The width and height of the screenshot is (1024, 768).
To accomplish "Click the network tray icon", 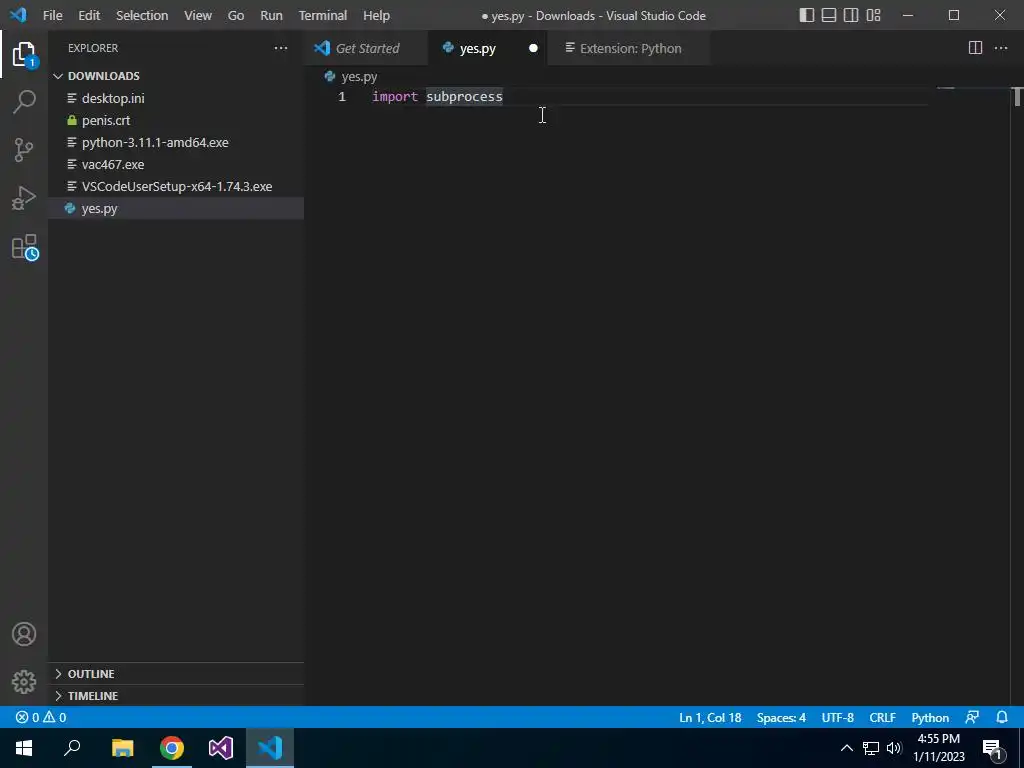I will (x=871, y=748).
